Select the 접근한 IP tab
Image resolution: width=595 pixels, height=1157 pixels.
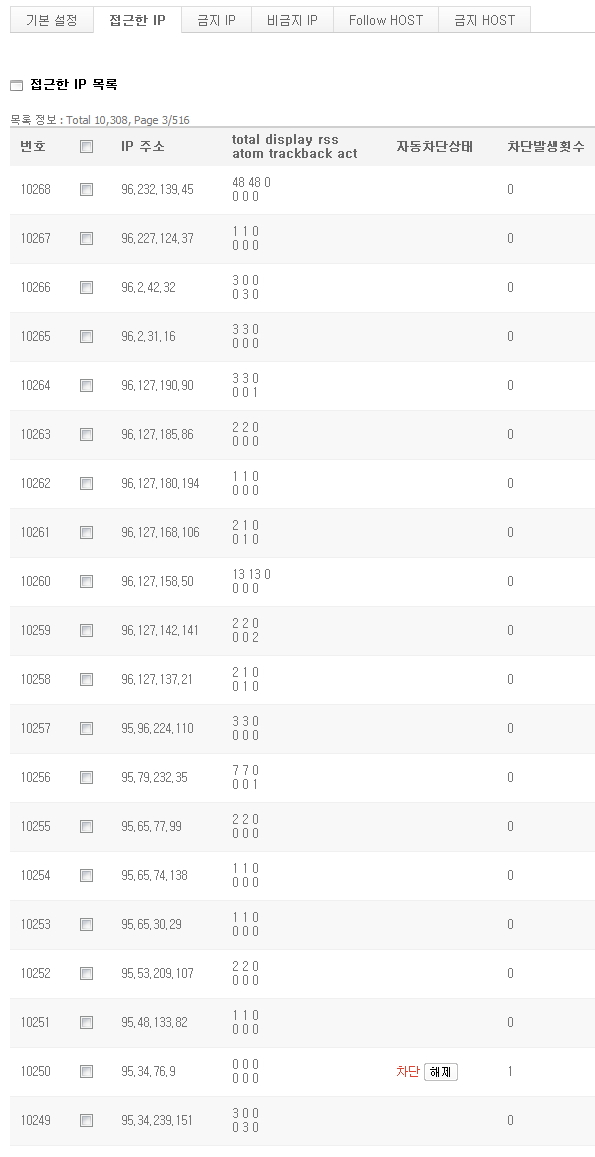pos(137,20)
